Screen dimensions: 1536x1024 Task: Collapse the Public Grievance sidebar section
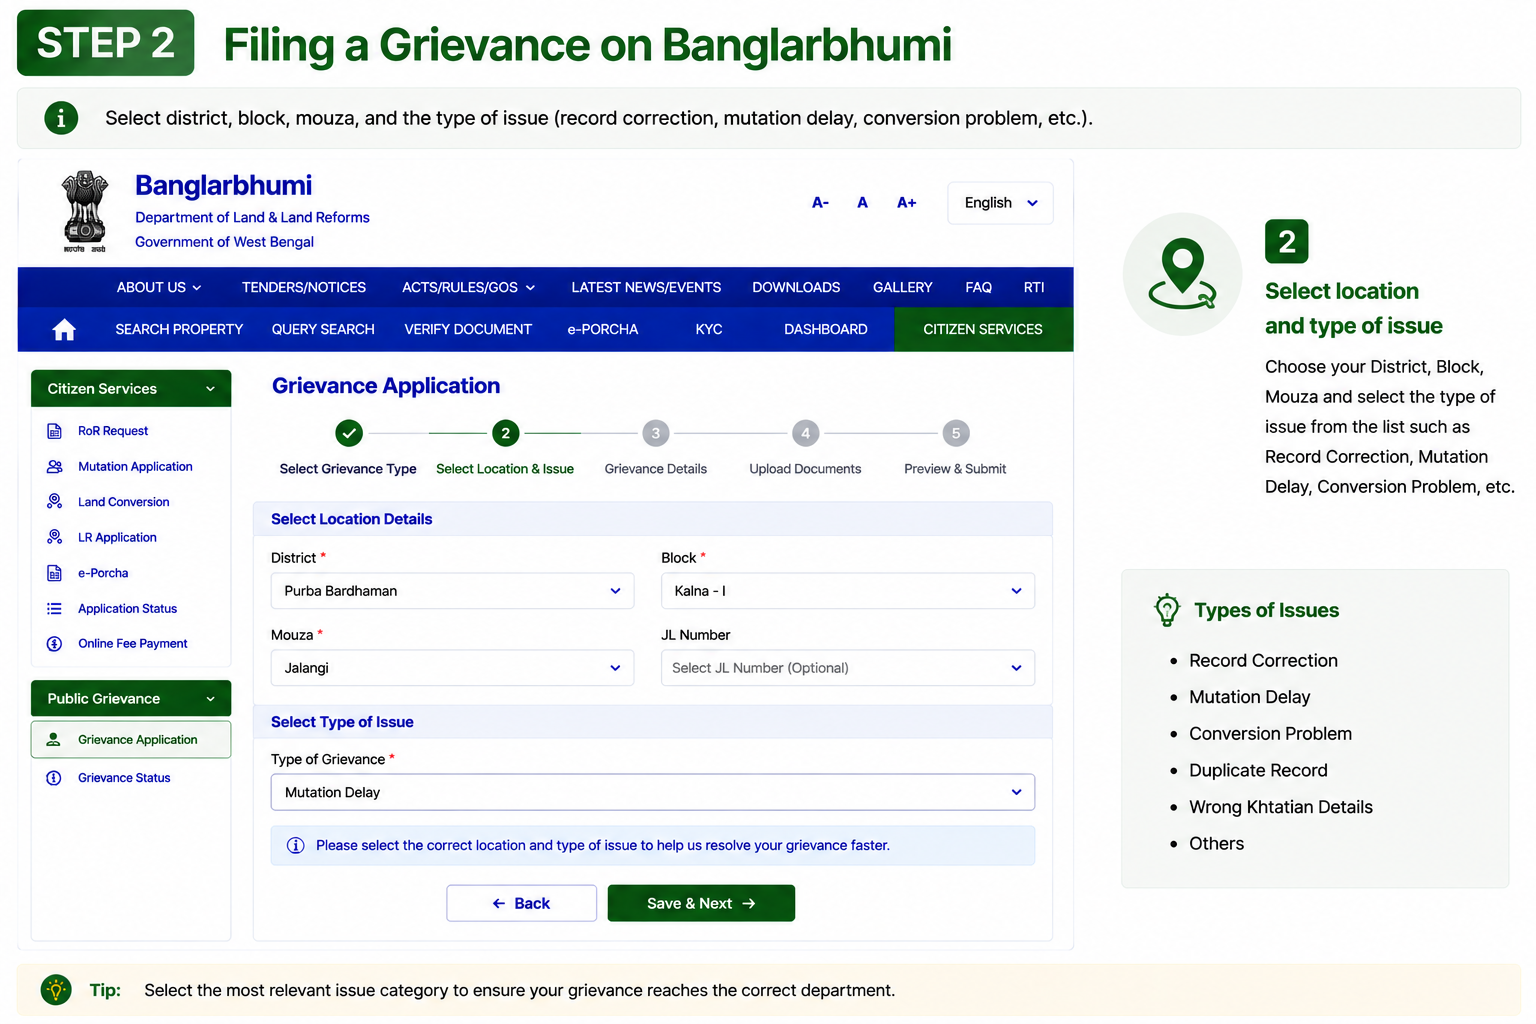(x=131, y=699)
